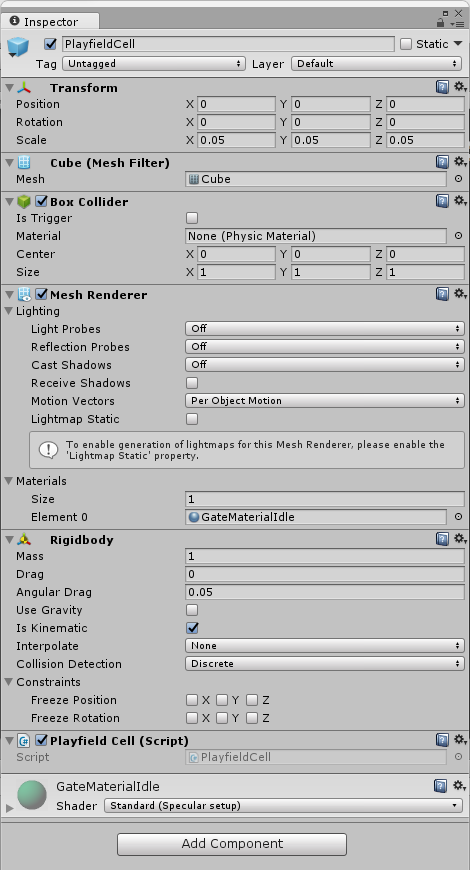
Task: Open the Playfield Cell script gear menu
Action: [x=460, y=740]
